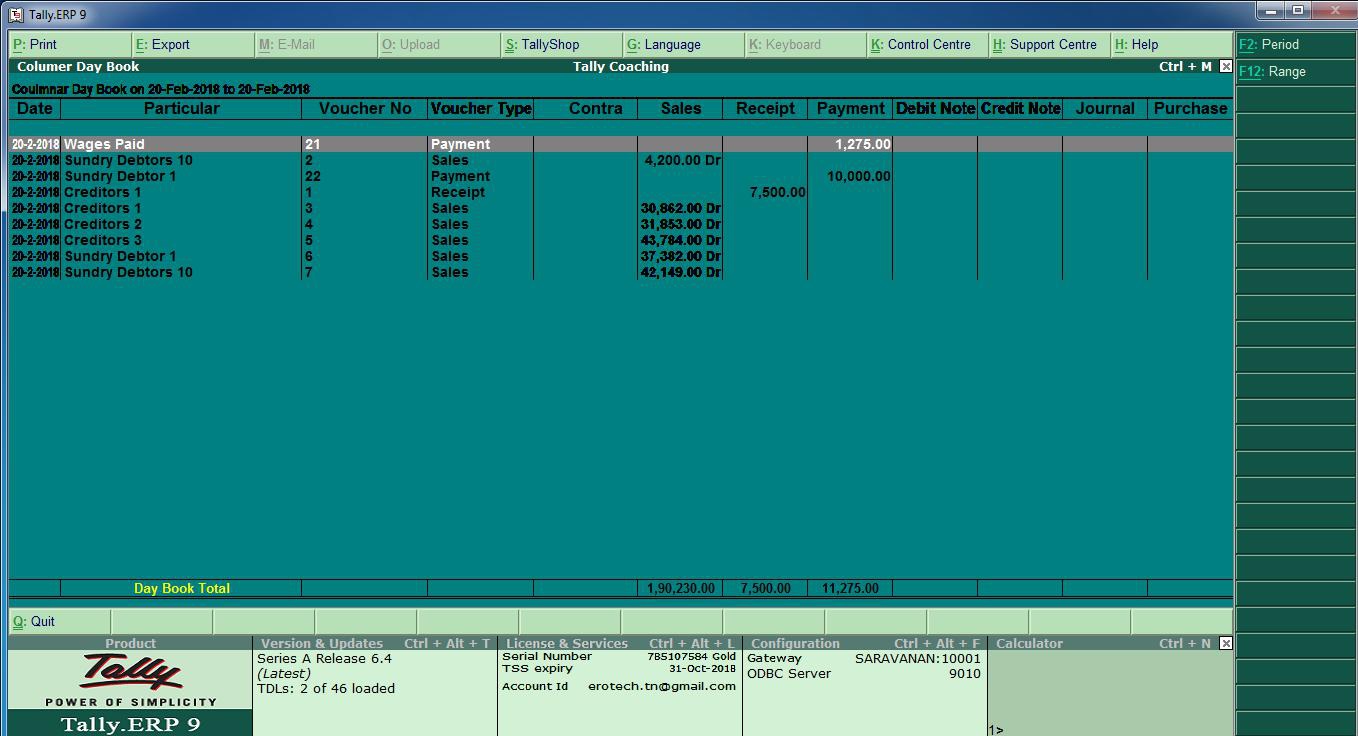1358x736 pixels.
Task: Click the 1,275.00 payment amount
Action: coord(863,144)
